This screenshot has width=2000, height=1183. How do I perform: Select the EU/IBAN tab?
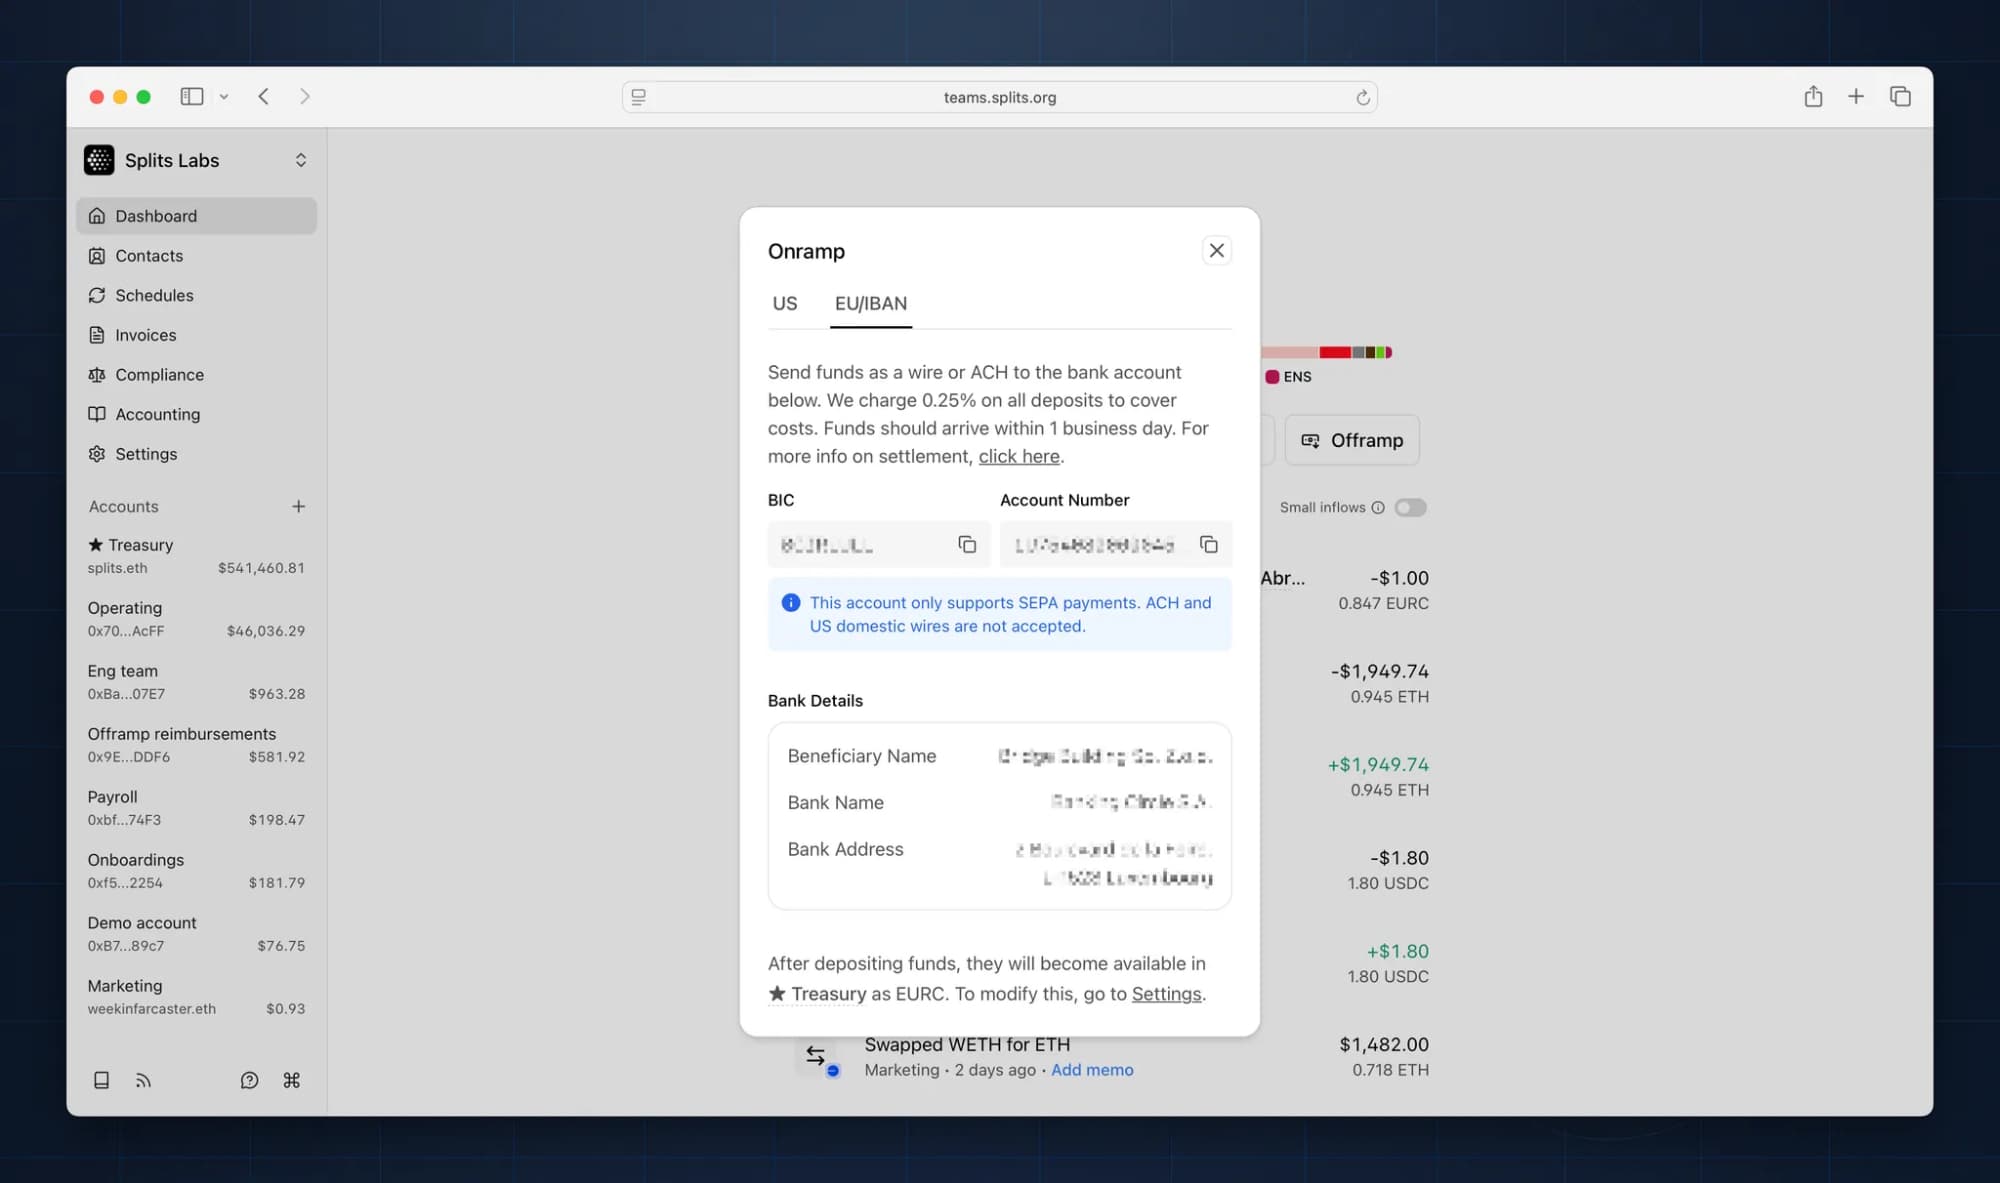coord(870,304)
